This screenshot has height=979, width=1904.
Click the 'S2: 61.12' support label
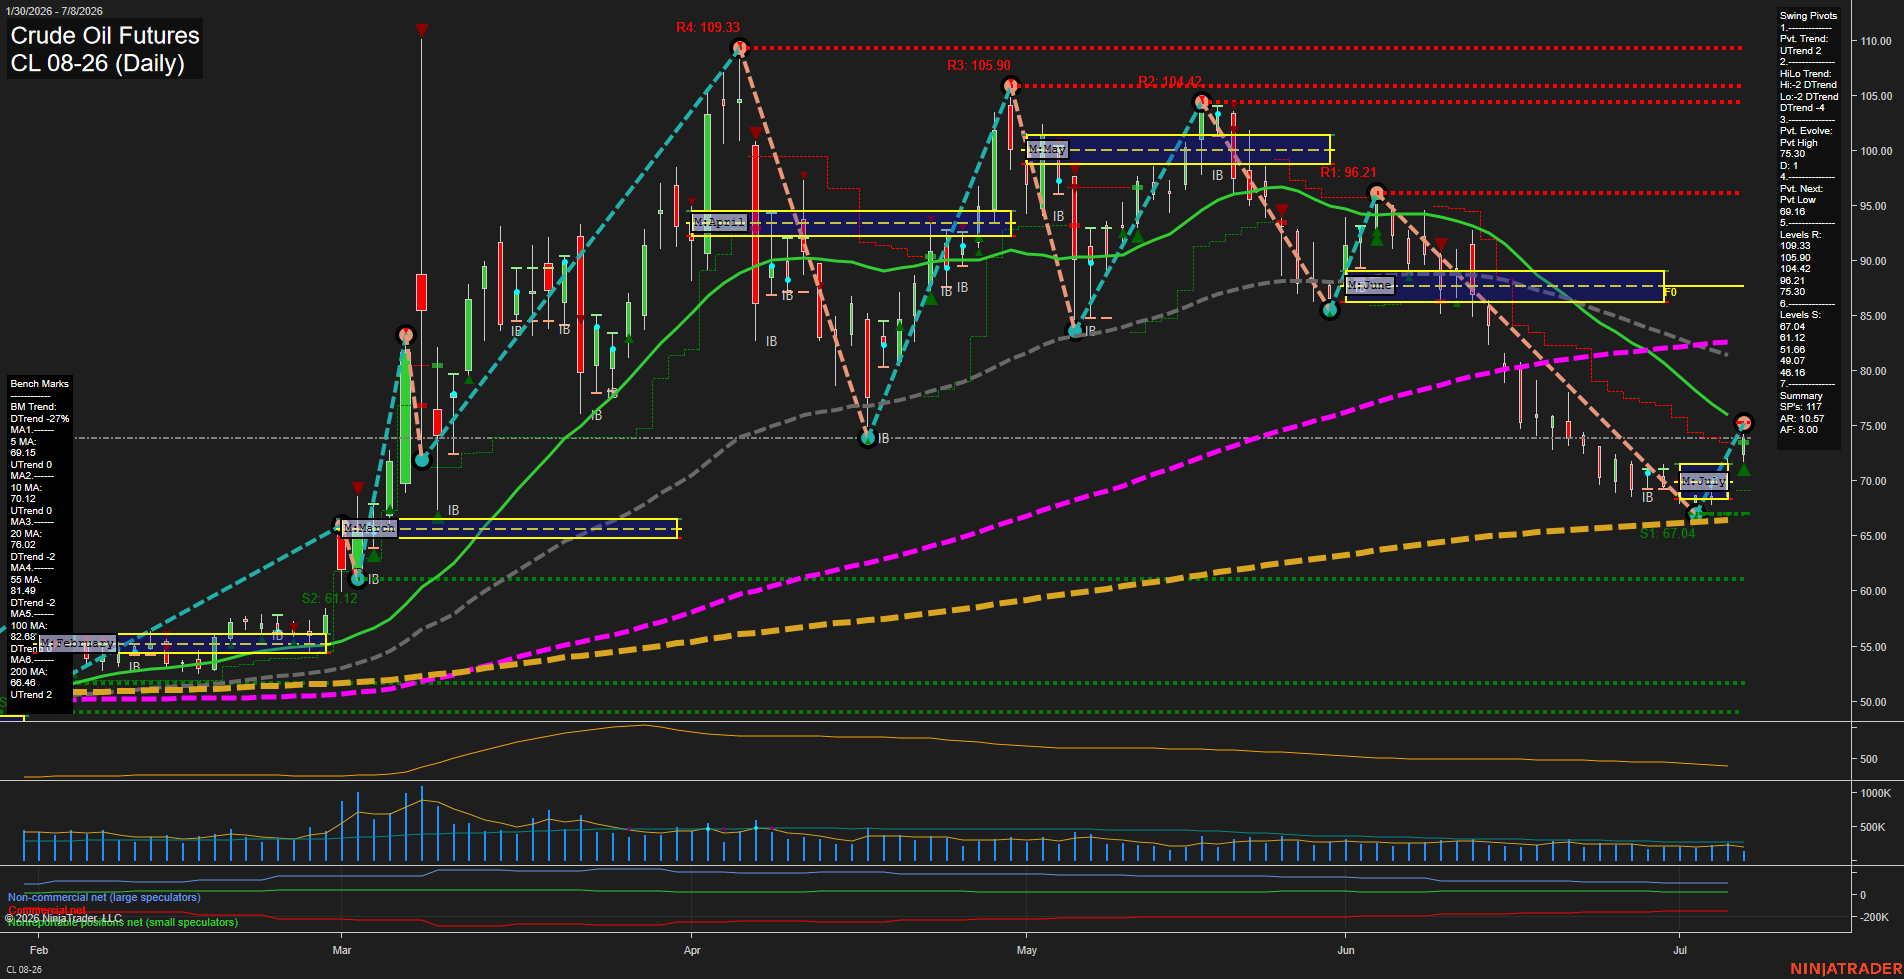[330, 599]
